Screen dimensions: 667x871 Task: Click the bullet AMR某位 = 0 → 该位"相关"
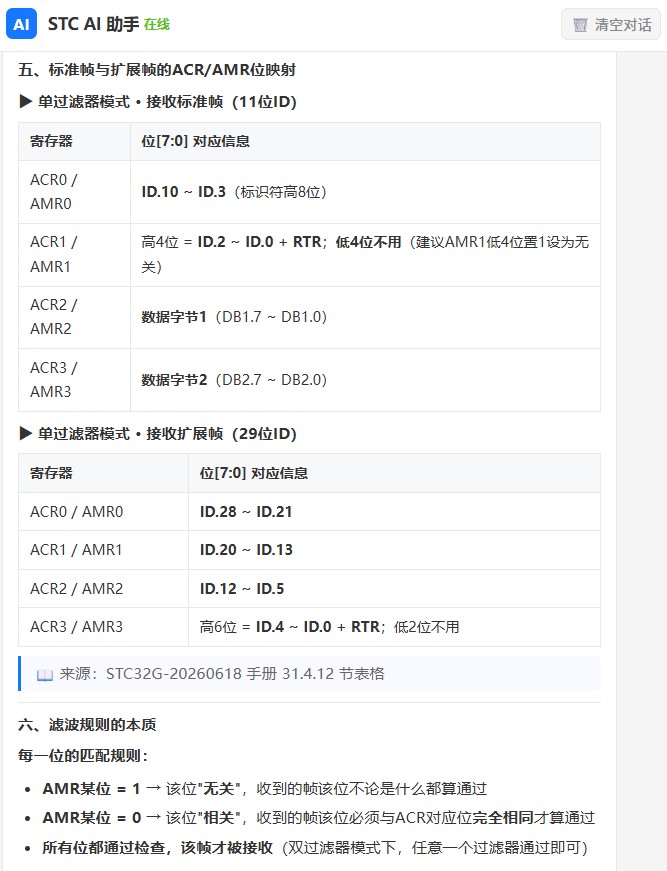pyautogui.click(x=319, y=818)
